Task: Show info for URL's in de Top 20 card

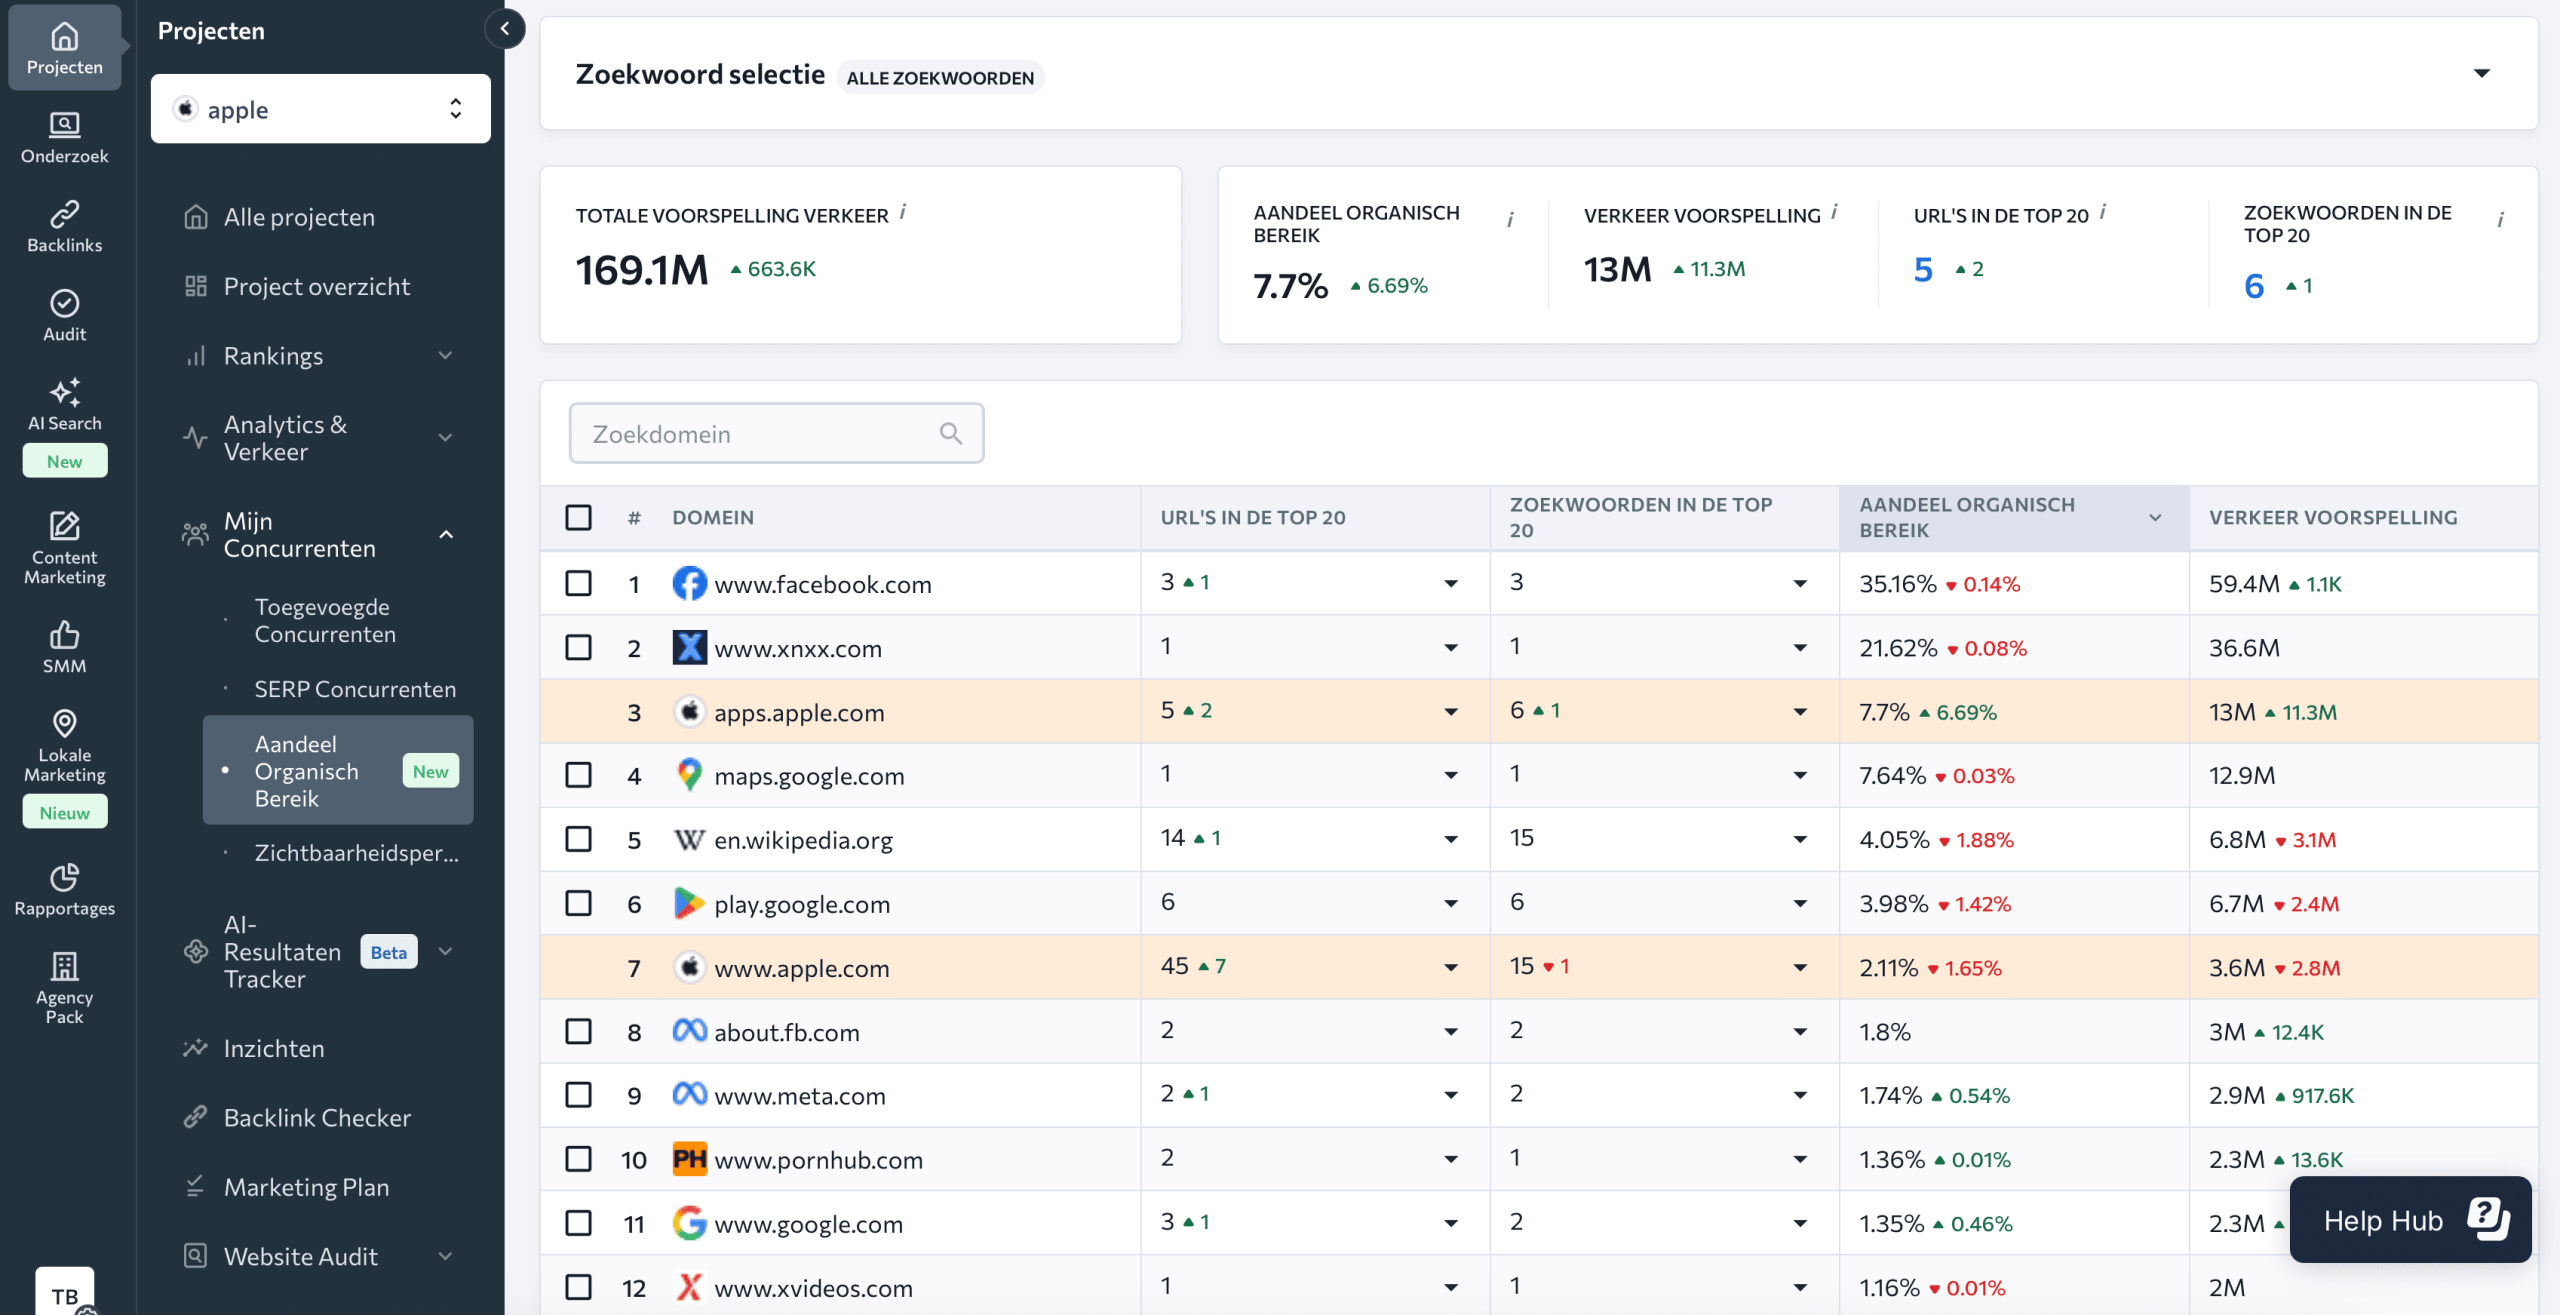Action: coord(2103,211)
